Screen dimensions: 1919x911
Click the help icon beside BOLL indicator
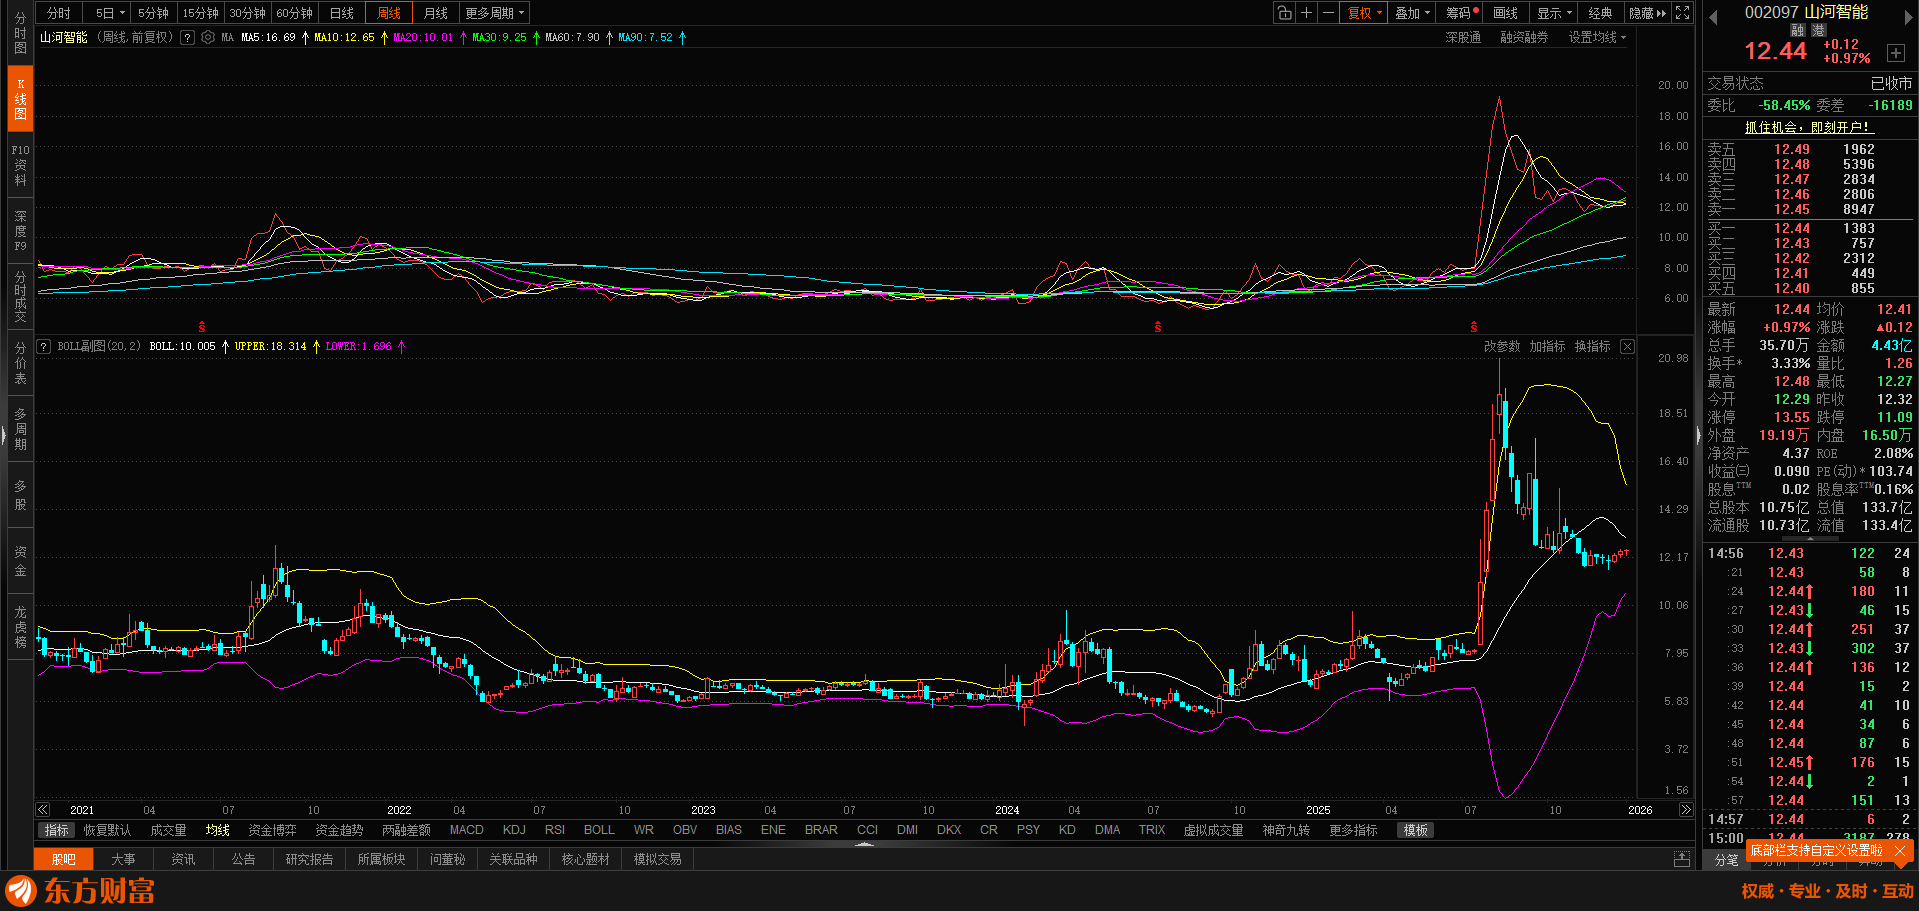(44, 347)
